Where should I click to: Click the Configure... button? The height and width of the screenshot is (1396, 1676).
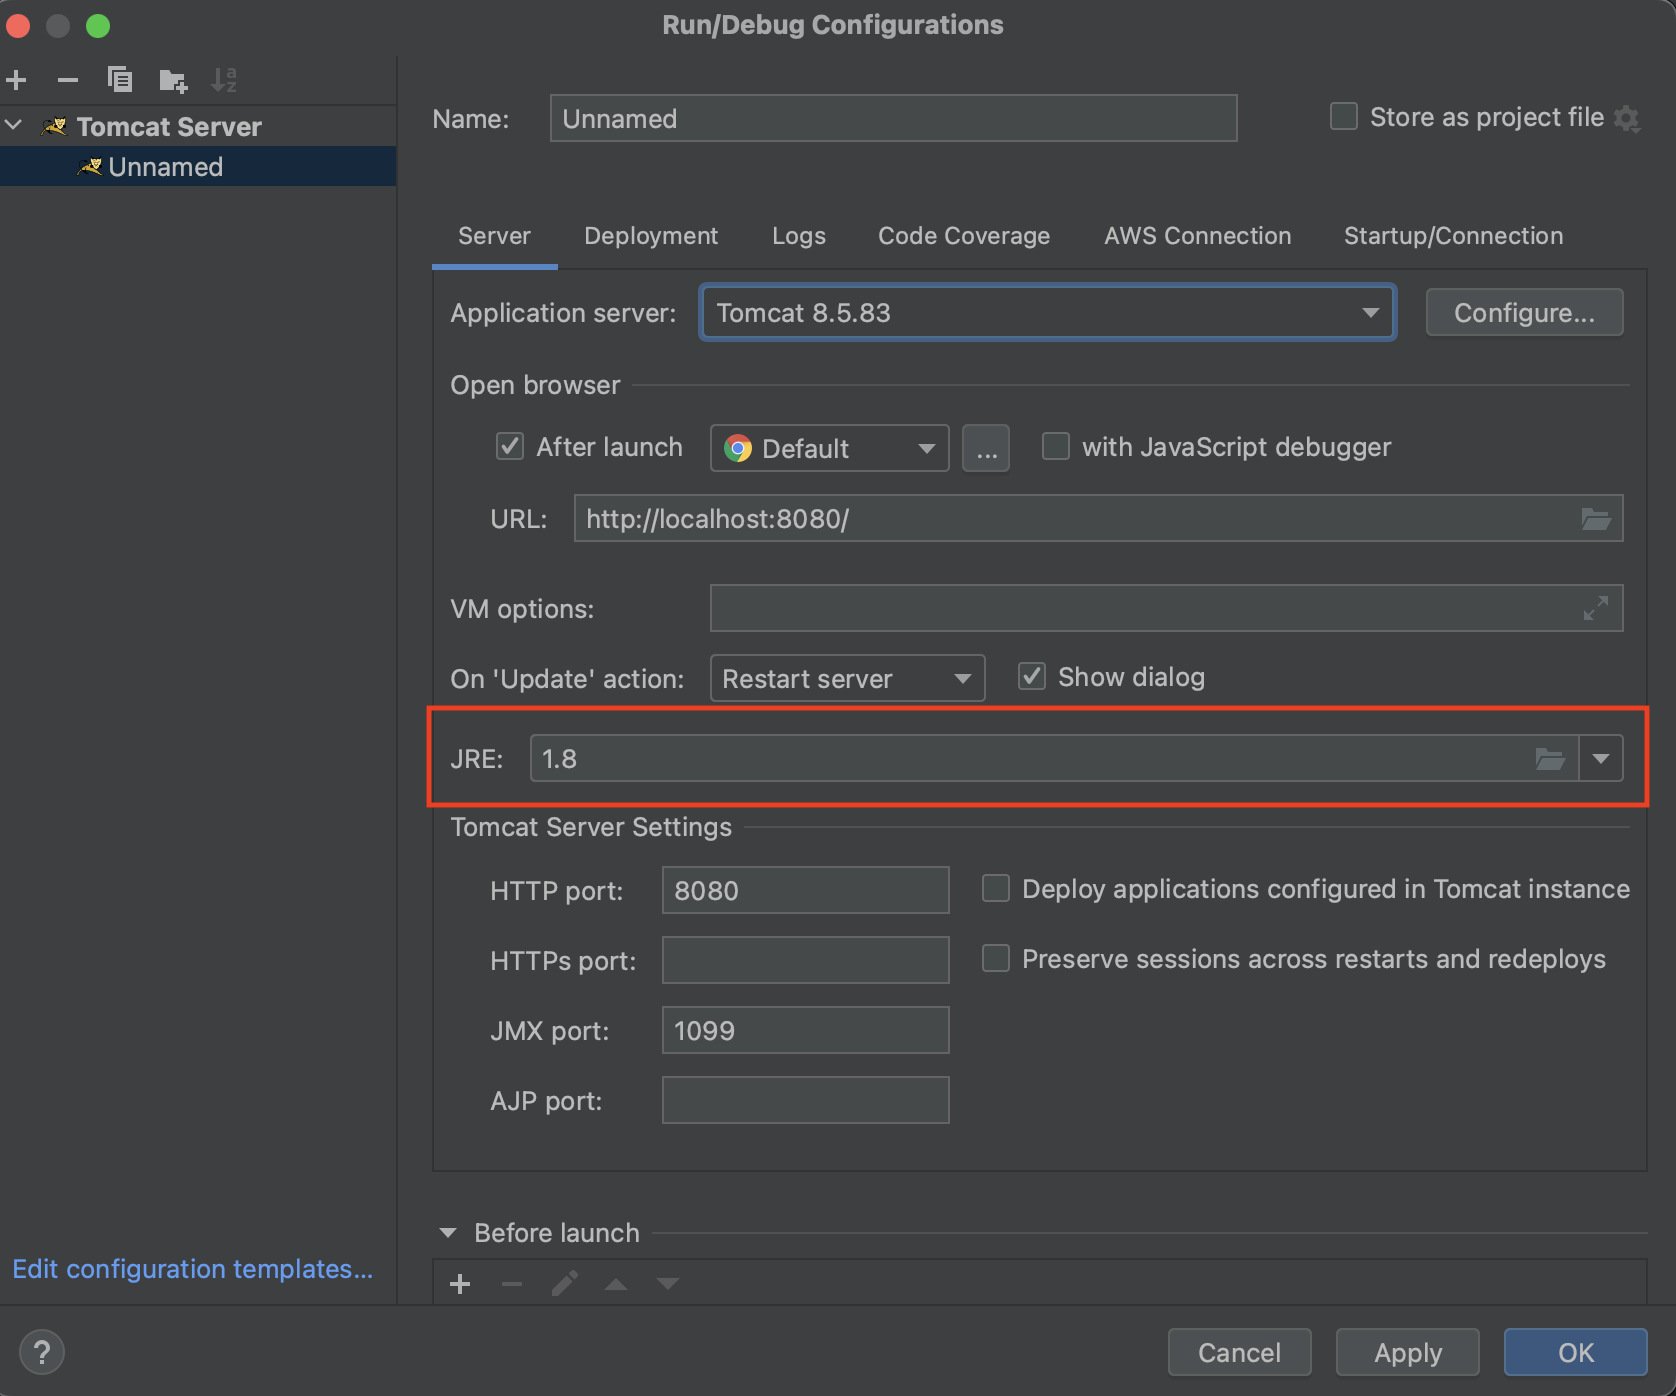1524,313
